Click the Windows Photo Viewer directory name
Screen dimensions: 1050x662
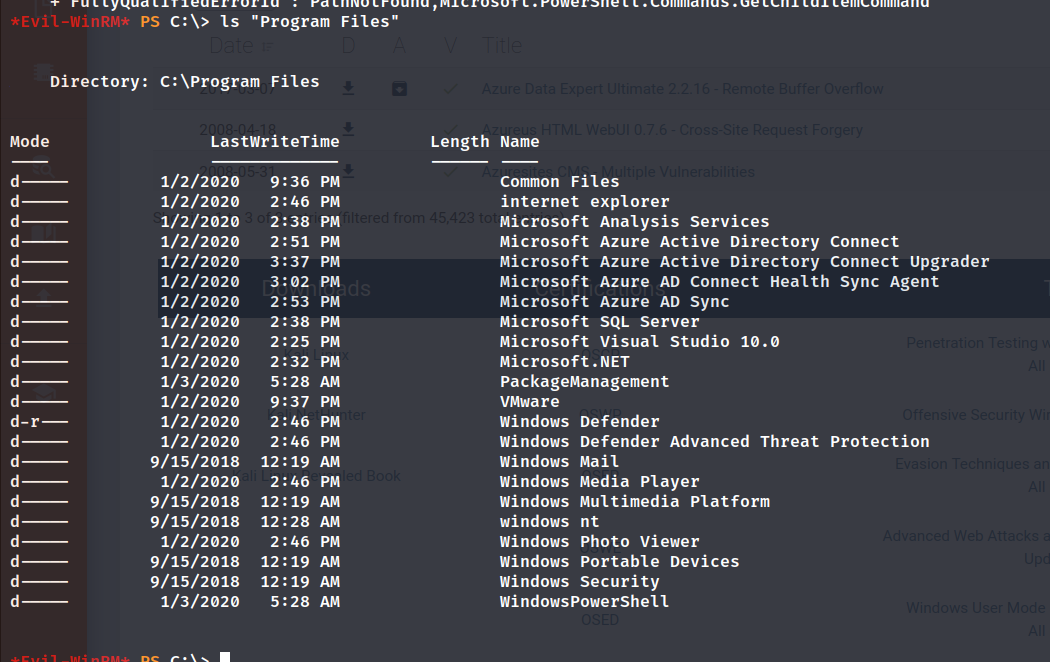coord(599,542)
